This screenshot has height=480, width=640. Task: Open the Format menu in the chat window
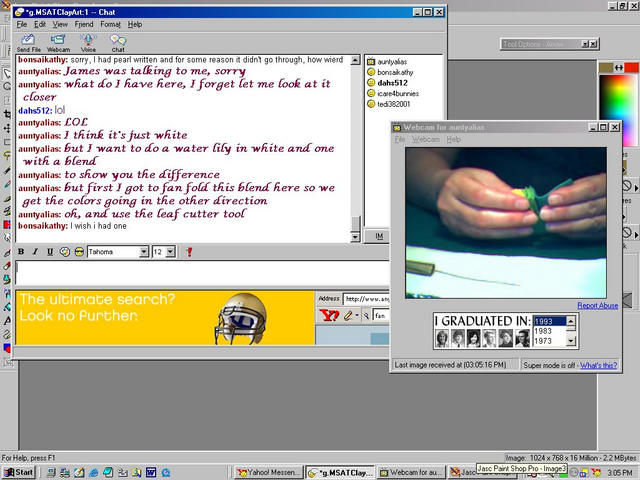click(111, 24)
